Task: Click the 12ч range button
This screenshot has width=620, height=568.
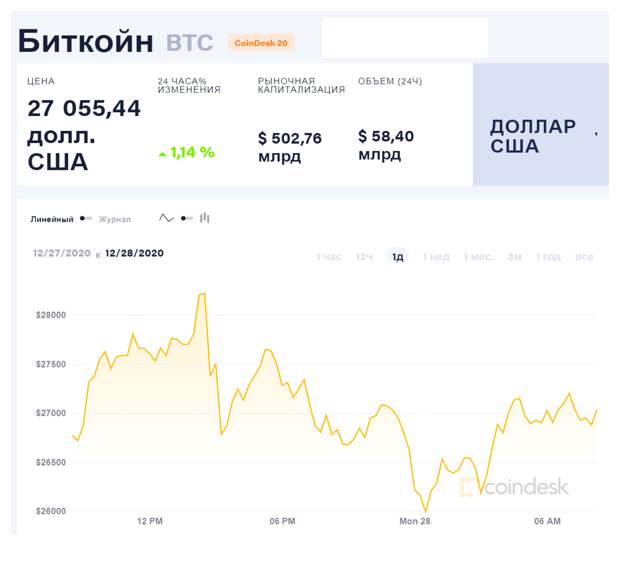Action: click(x=365, y=257)
